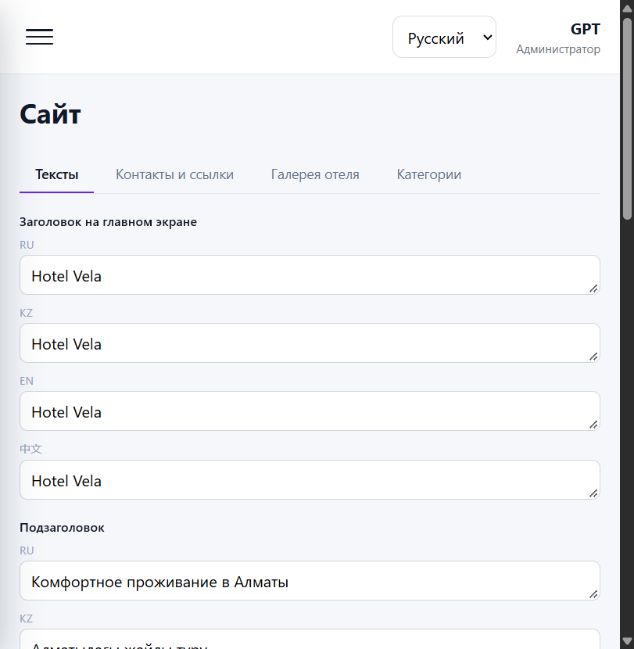Grab resize handle of KZ heading textarea
634x649 pixels.
pyautogui.click(x=593, y=356)
